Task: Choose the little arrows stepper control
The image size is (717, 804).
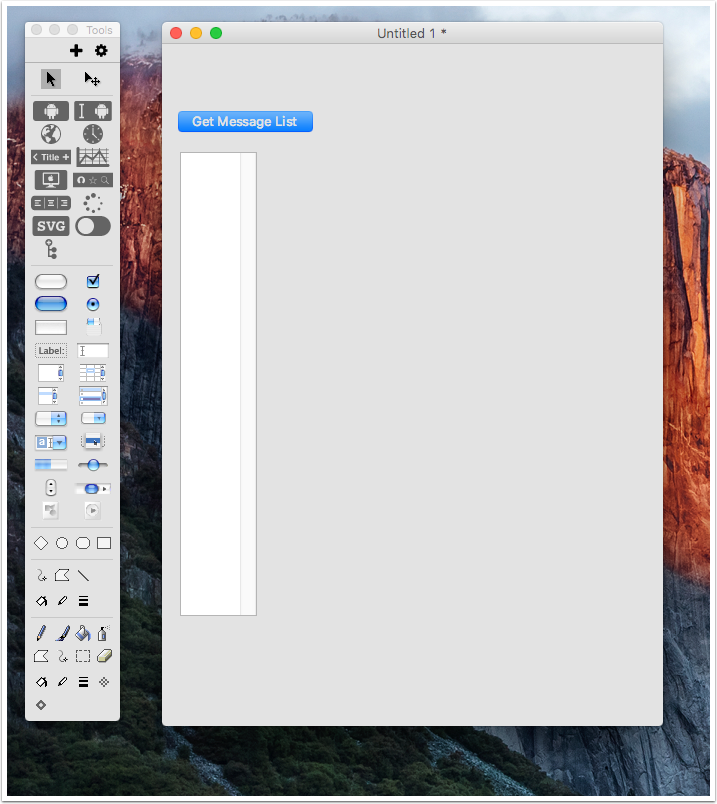Action: click(x=51, y=487)
